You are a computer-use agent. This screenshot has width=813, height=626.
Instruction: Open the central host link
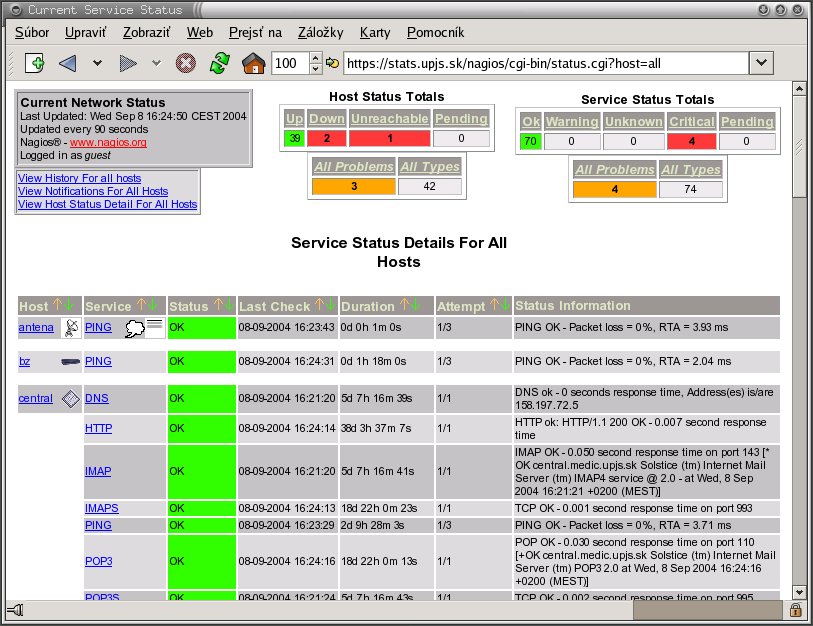[x=35, y=398]
